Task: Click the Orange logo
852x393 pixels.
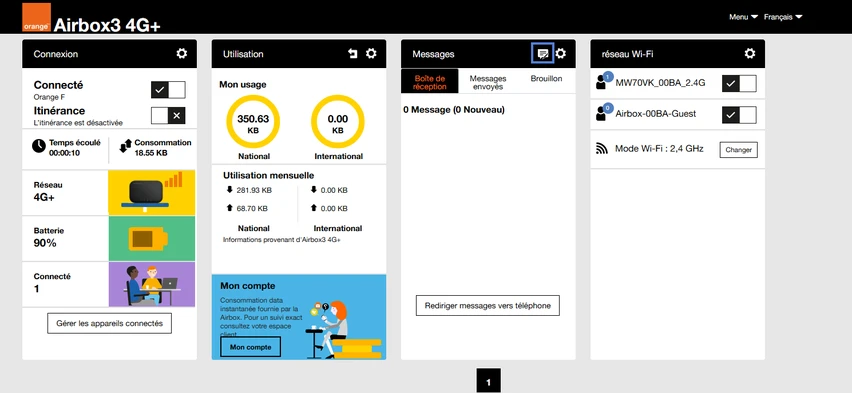Action: tap(36, 17)
